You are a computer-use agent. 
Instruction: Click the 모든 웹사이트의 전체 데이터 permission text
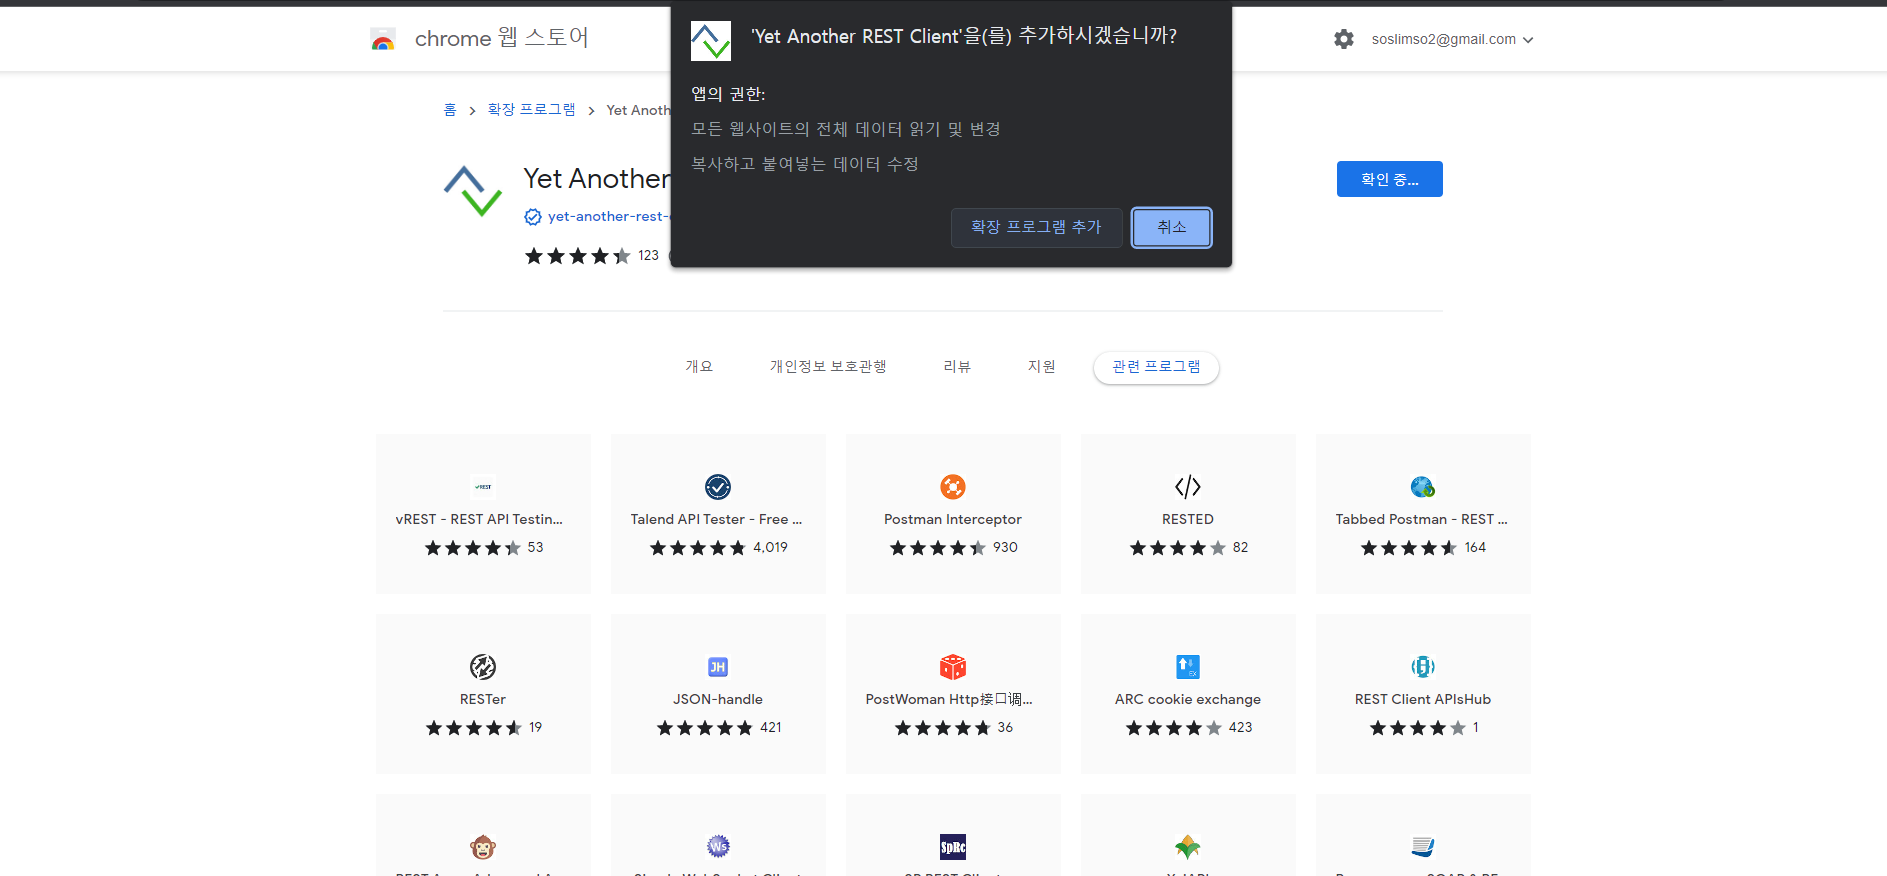click(846, 129)
